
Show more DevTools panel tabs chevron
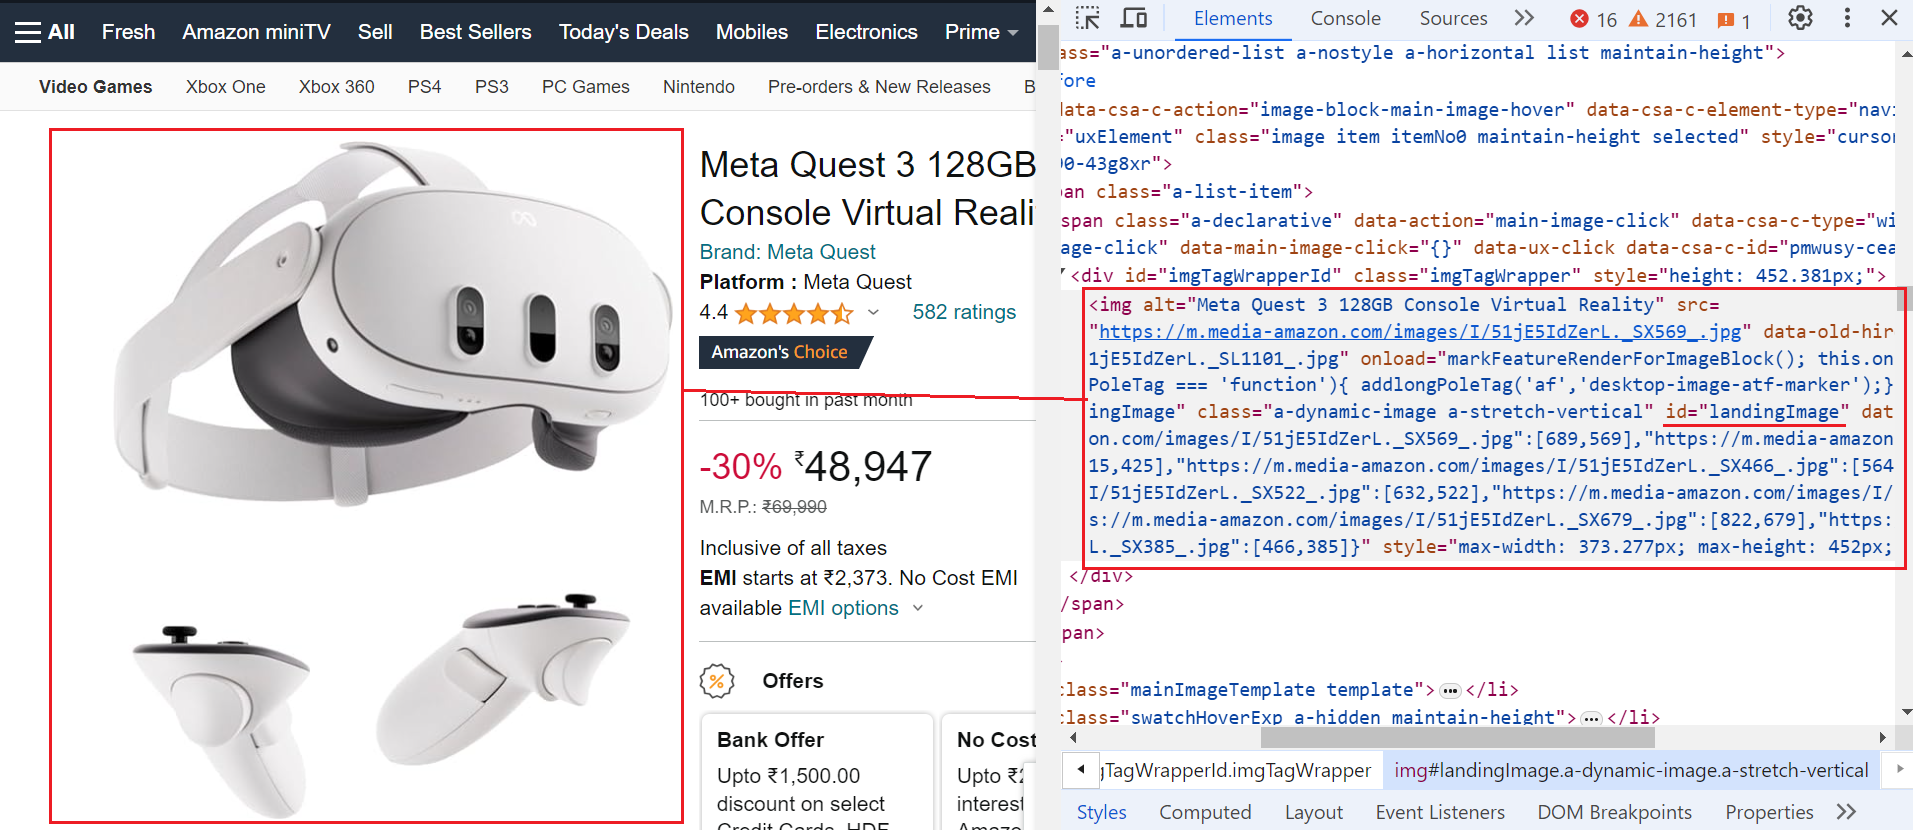pos(1524,18)
